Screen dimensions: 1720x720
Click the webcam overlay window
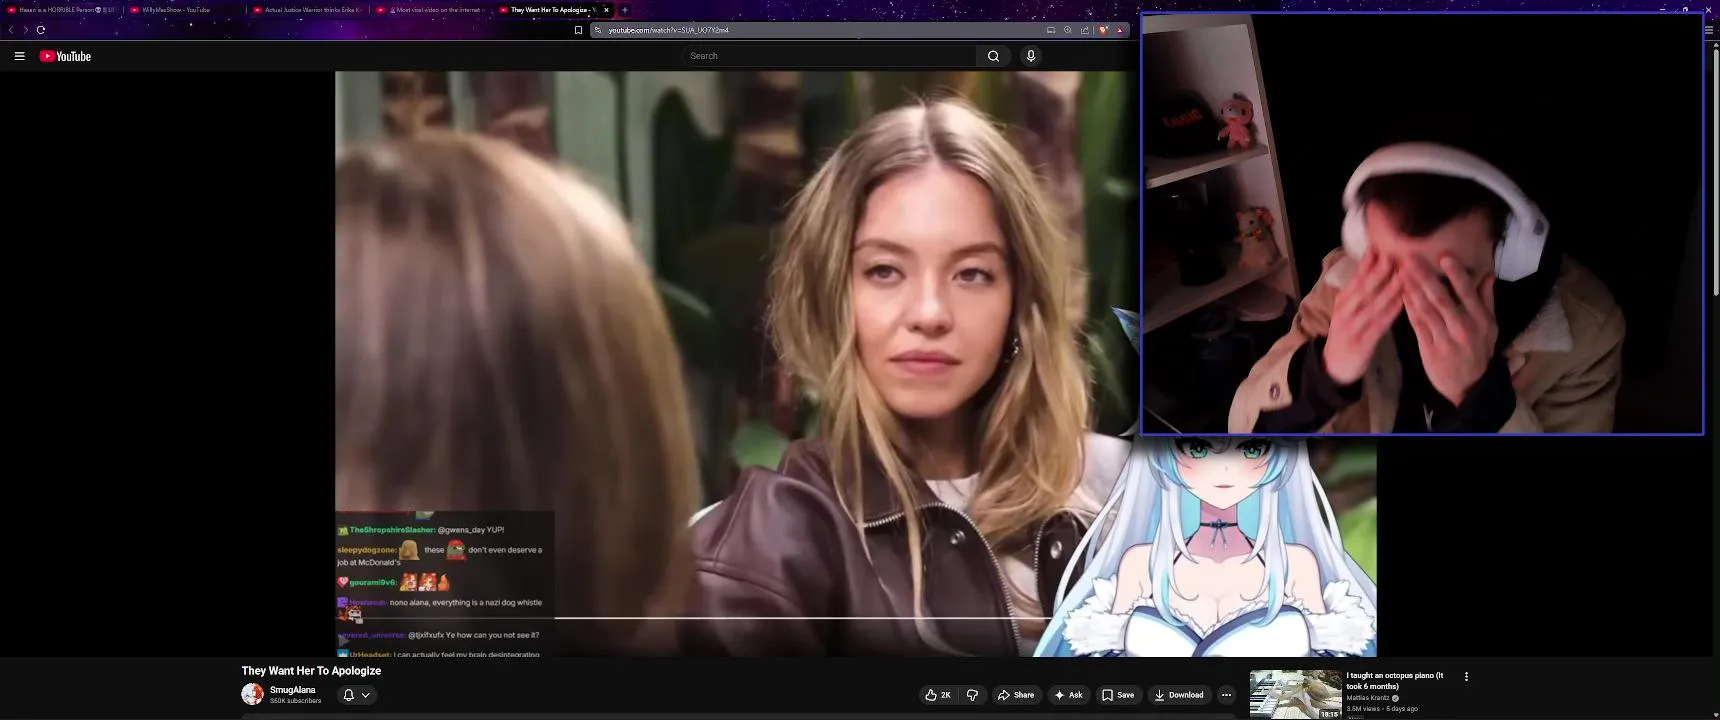point(1422,224)
